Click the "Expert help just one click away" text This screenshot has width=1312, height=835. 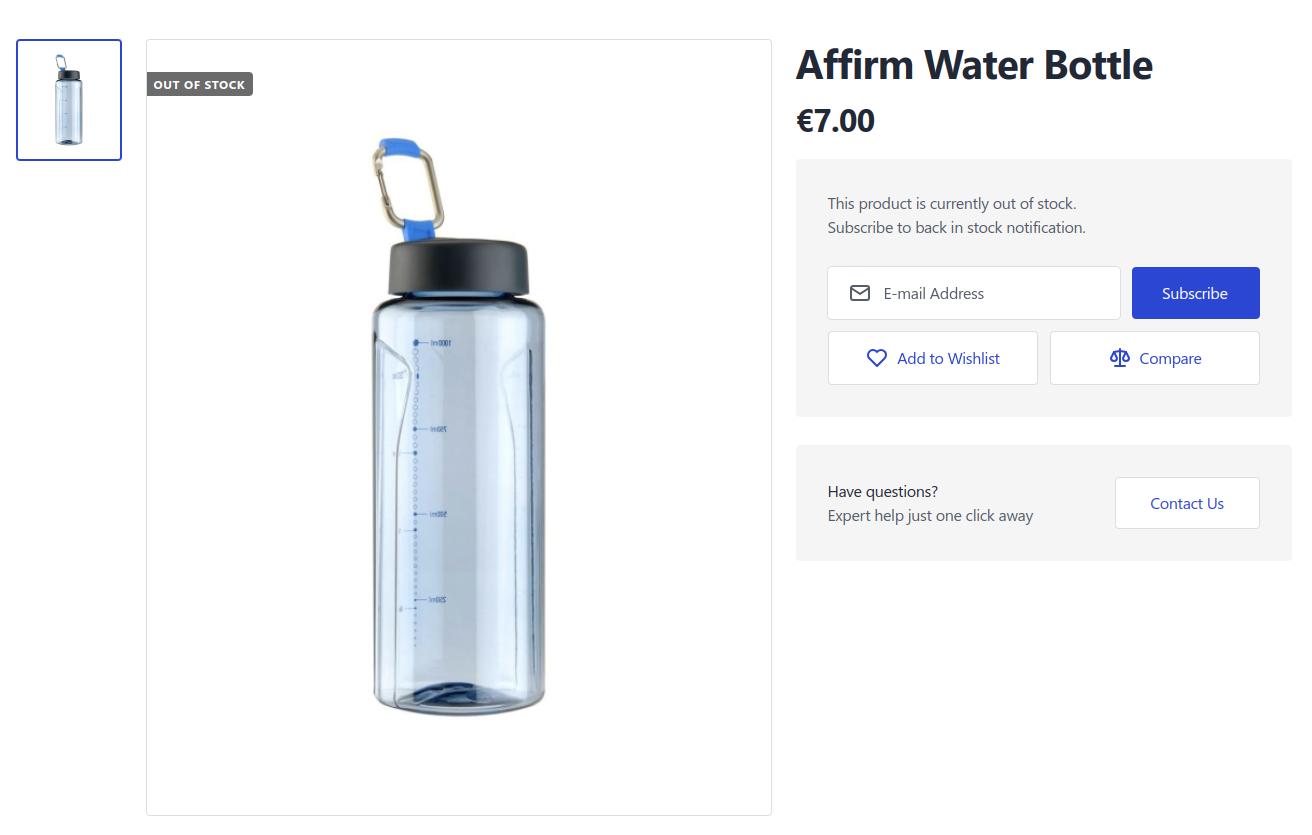coord(930,516)
